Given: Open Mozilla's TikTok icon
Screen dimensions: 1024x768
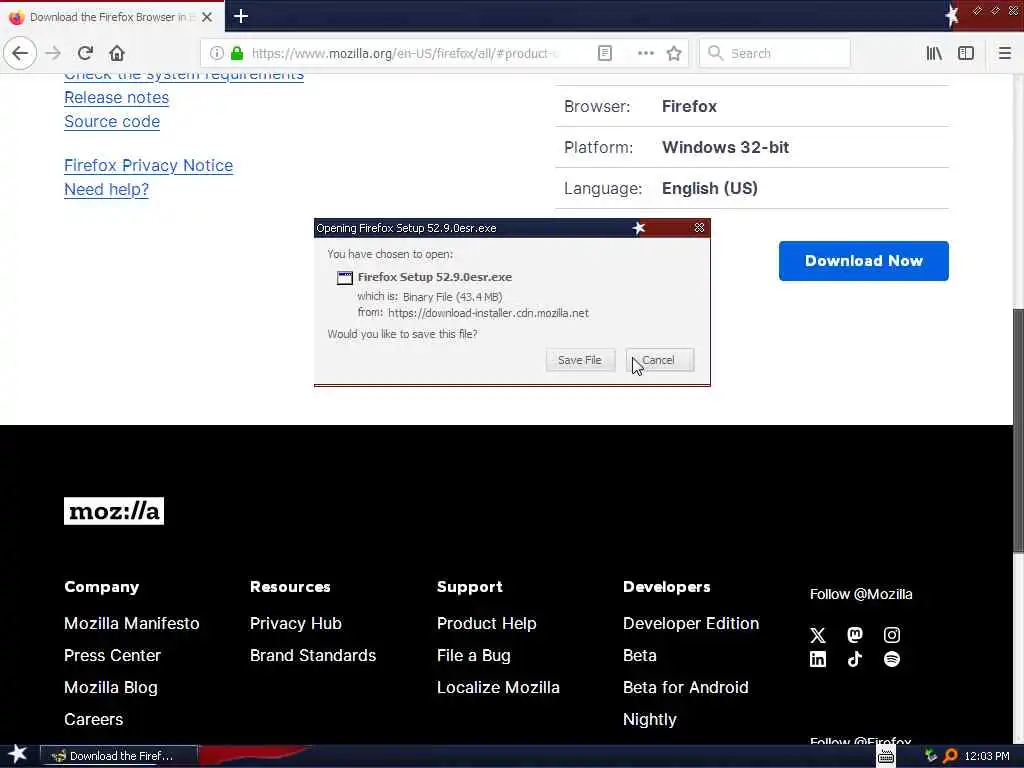Looking at the screenshot, I should pyautogui.click(x=855, y=659).
